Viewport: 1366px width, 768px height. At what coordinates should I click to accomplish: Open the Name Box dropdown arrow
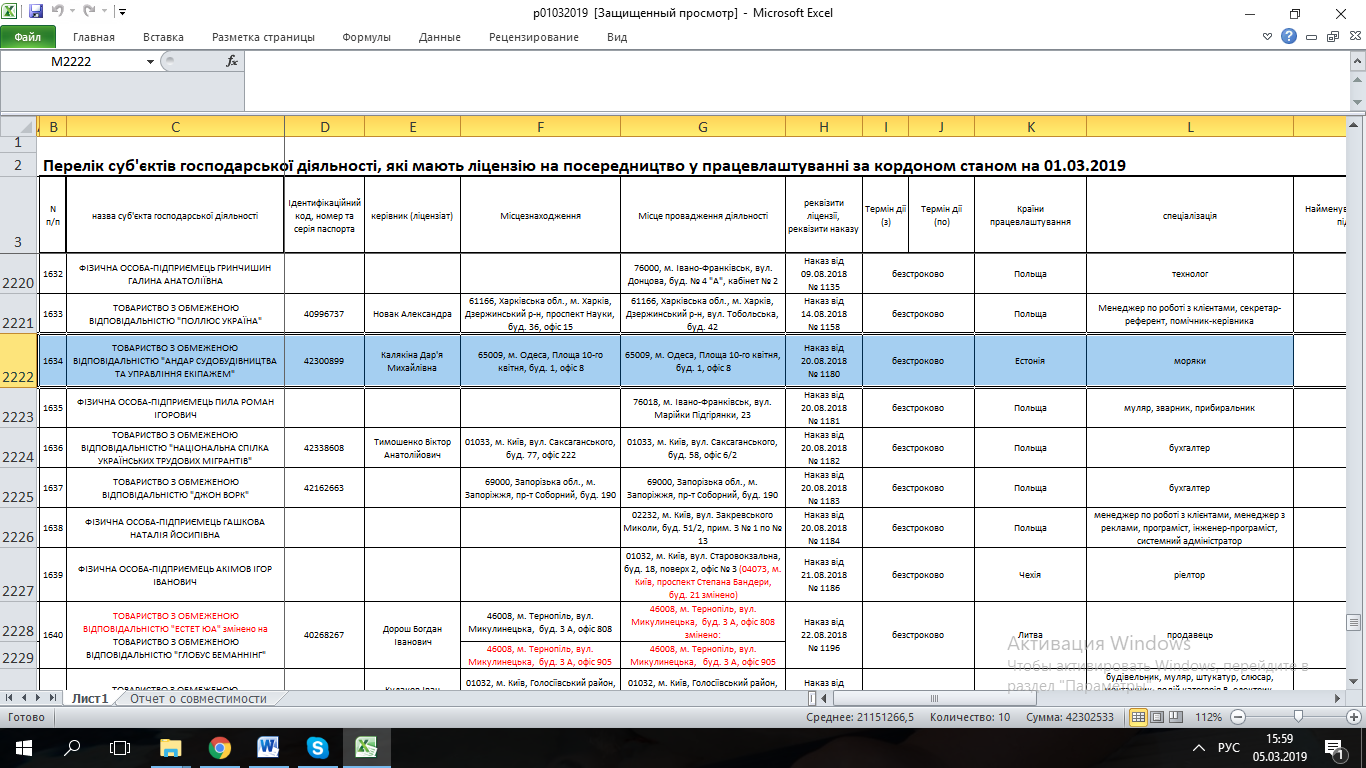[x=150, y=61]
